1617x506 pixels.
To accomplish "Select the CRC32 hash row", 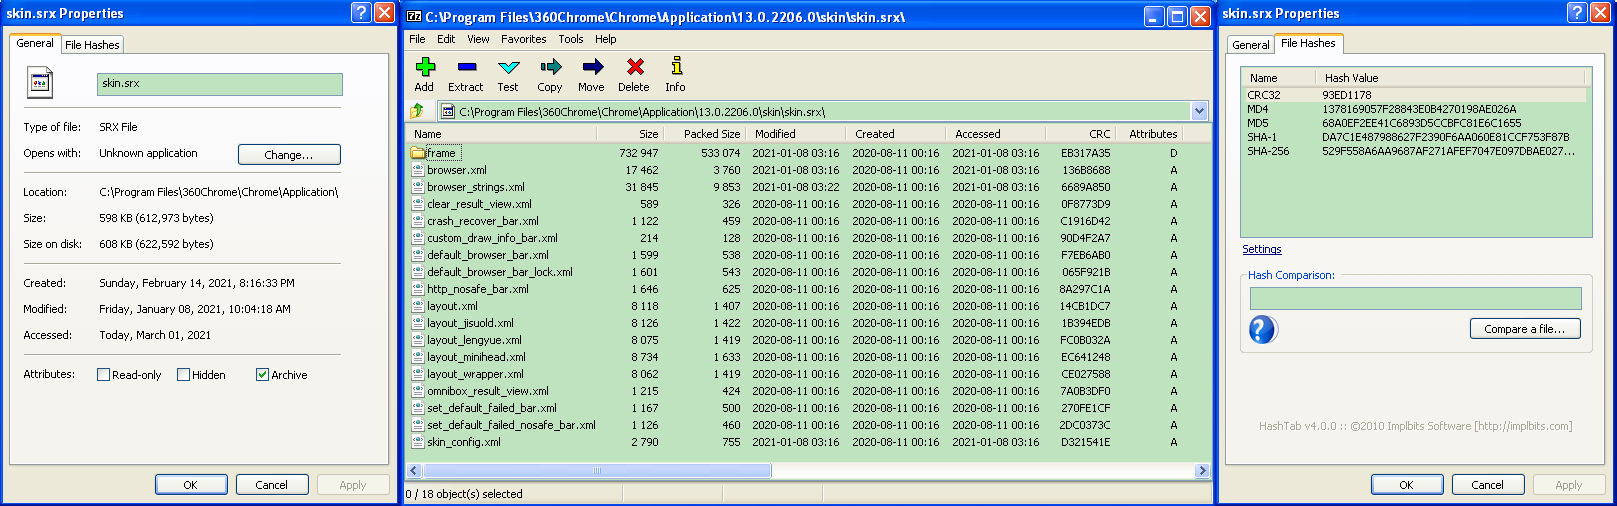I will pos(1413,95).
